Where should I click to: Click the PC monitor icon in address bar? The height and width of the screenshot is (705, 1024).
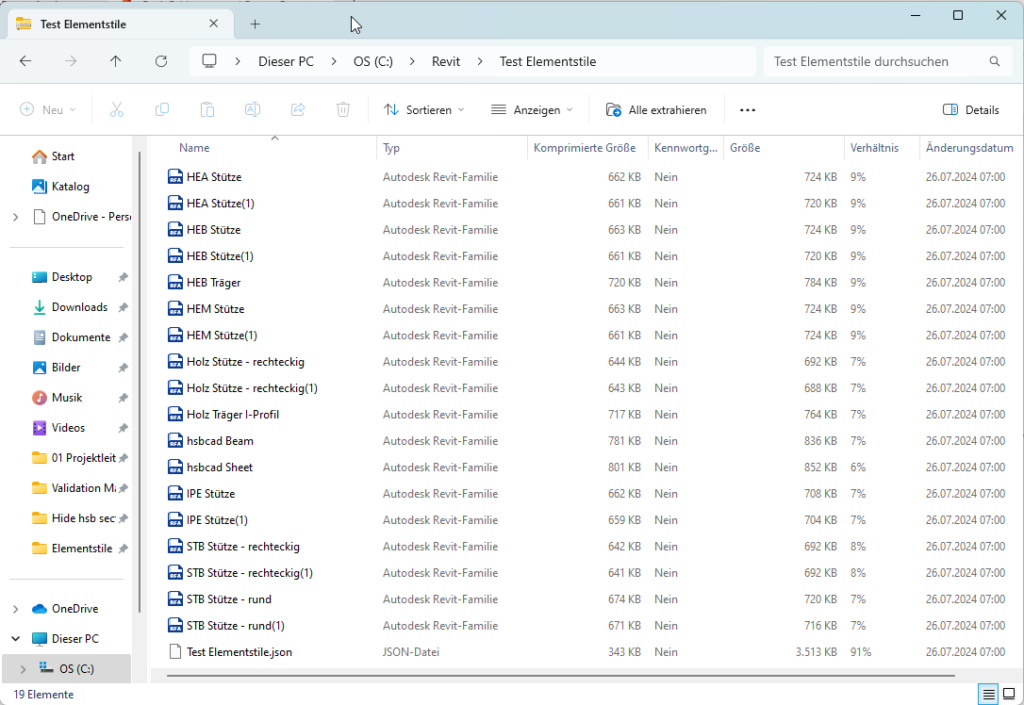coord(209,61)
